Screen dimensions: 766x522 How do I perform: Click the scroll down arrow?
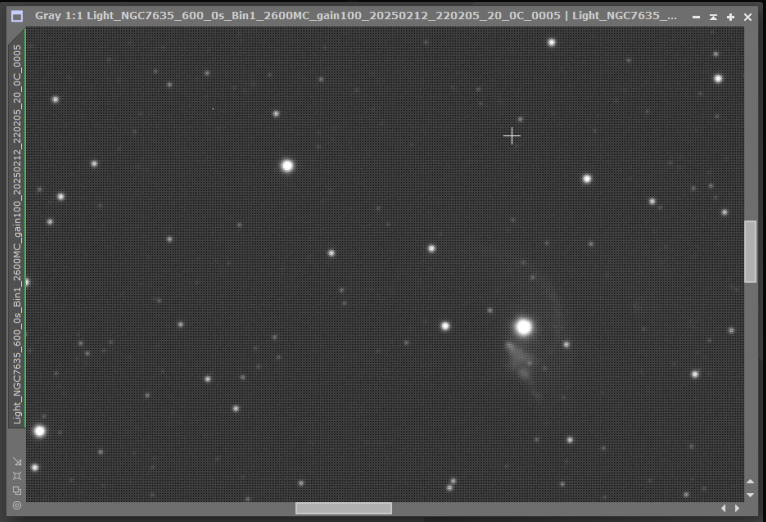tap(750, 495)
